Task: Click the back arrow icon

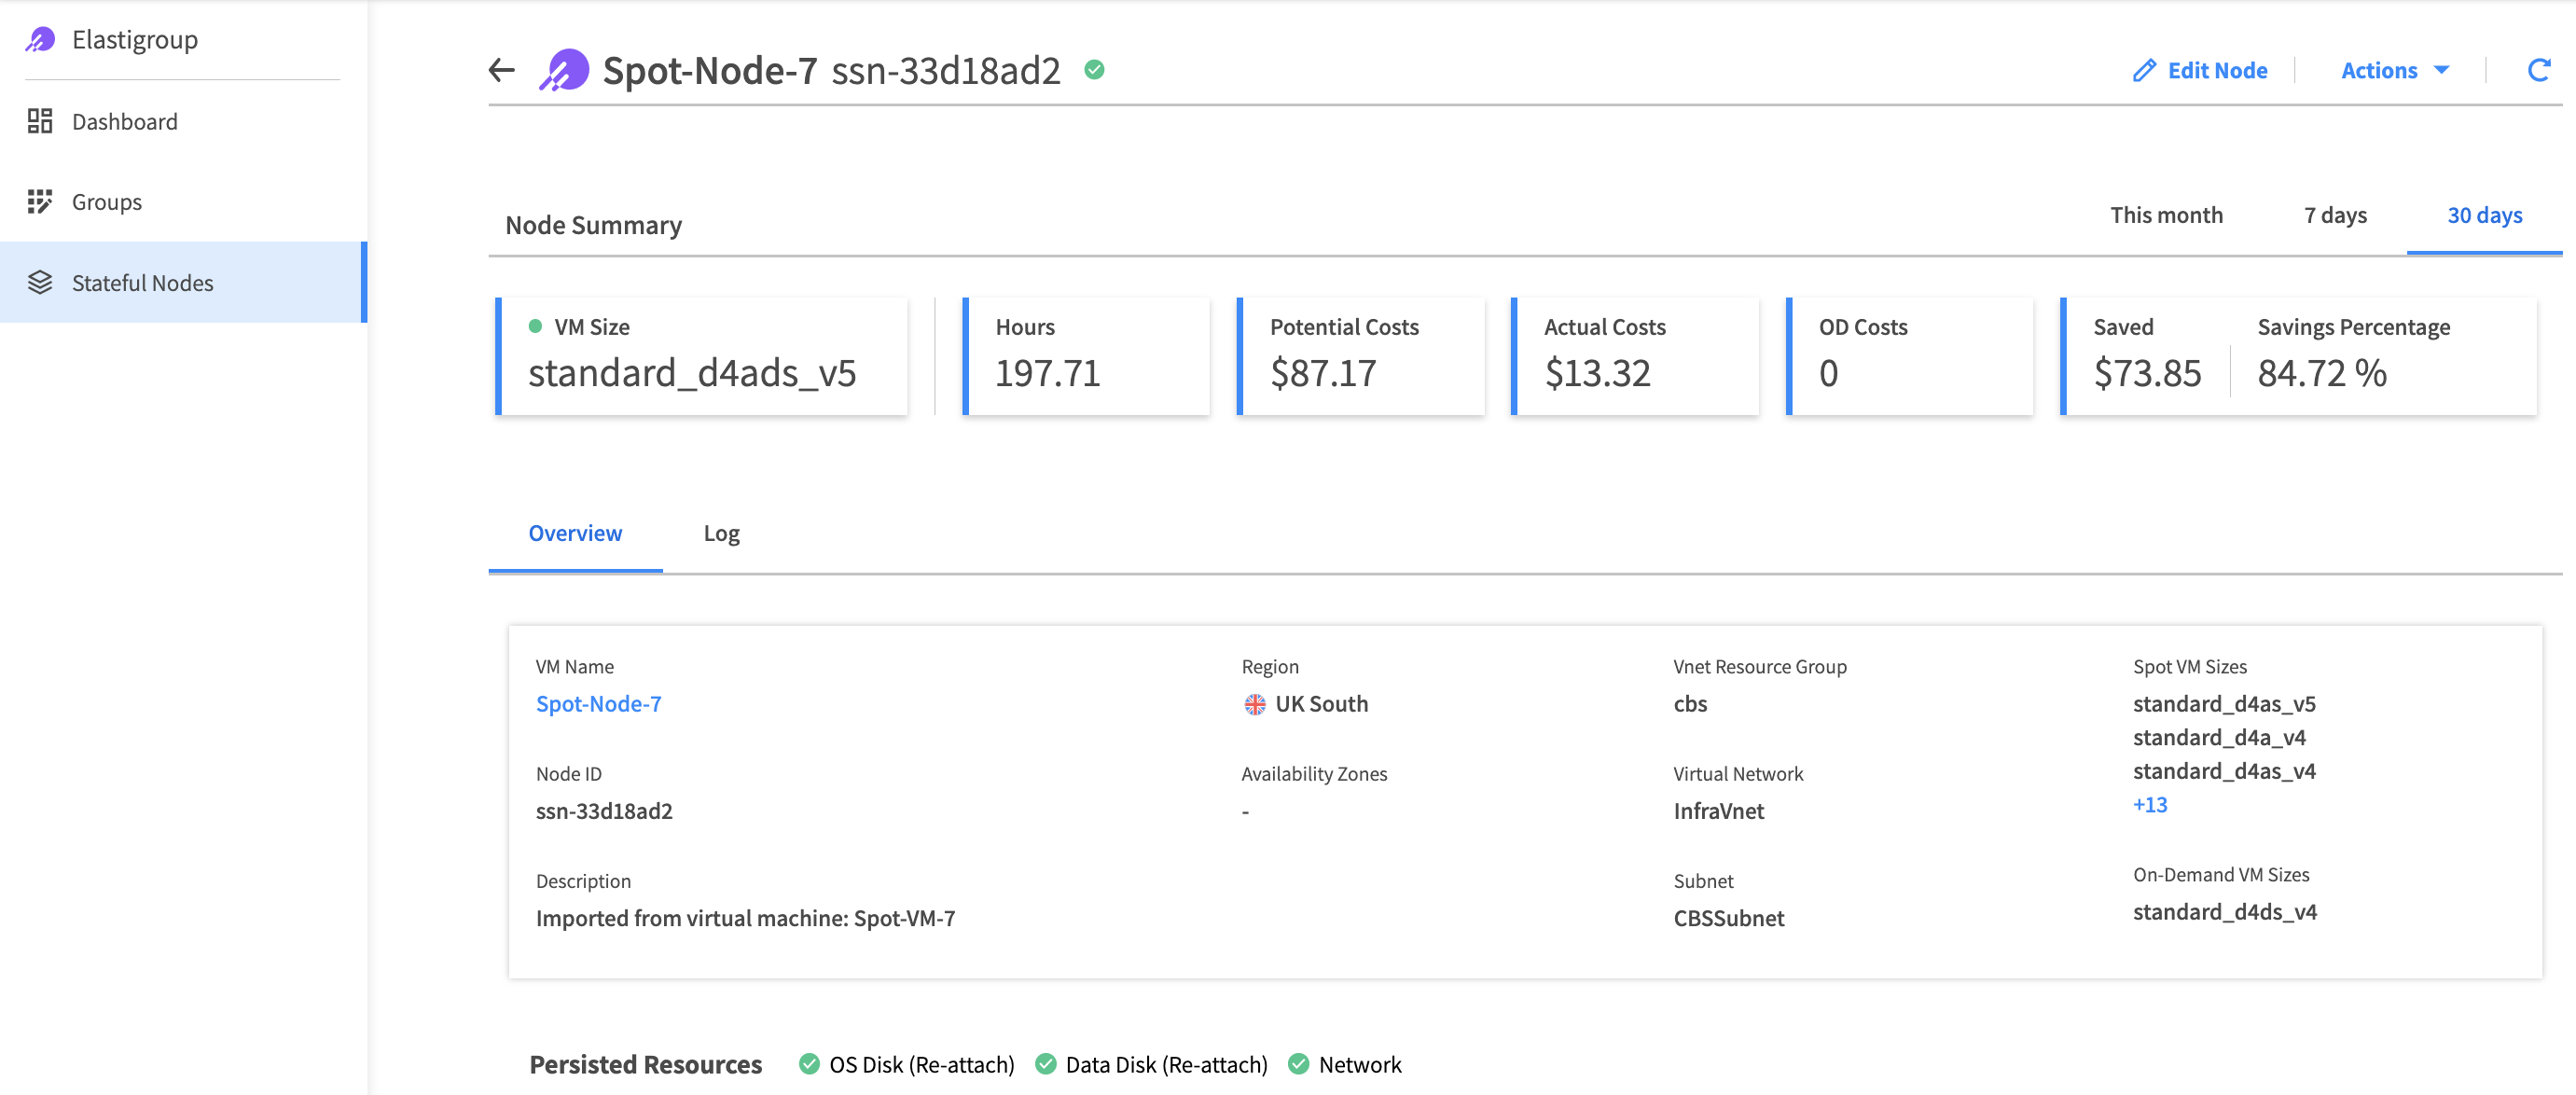Action: tap(501, 70)
